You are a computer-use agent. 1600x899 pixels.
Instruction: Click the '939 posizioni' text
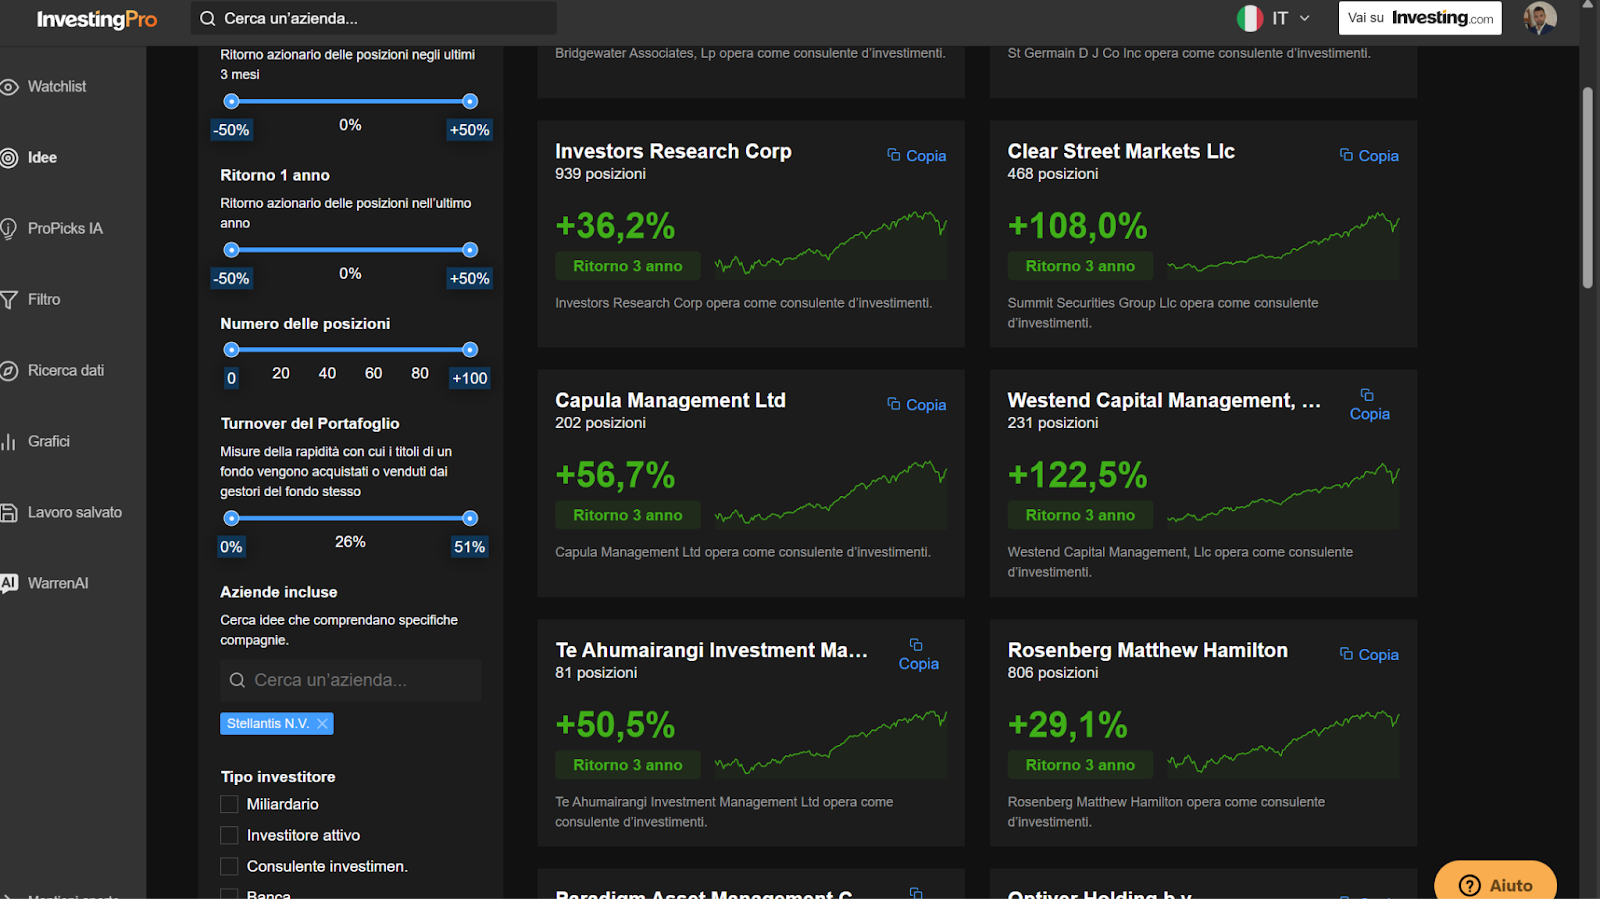pyautogui.click(x=600, y=174)
